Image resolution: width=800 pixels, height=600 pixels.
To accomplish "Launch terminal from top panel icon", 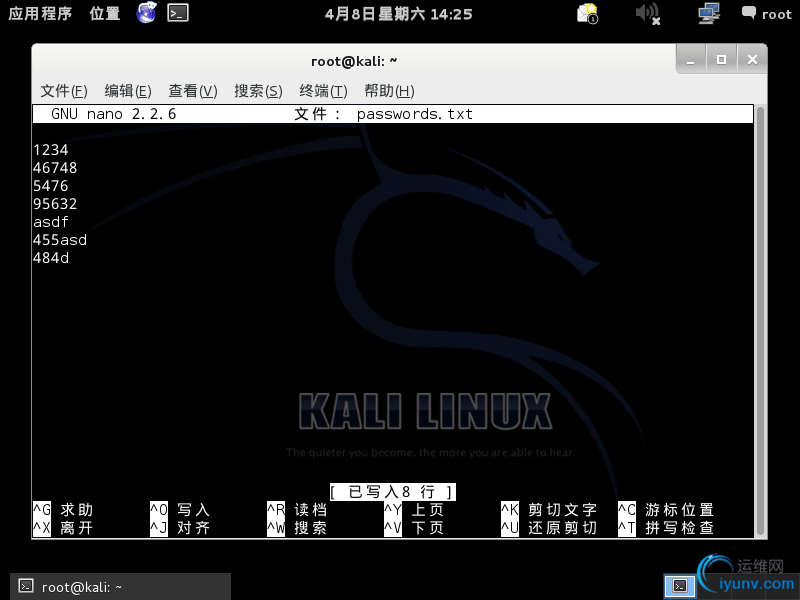I will (178, 13).
